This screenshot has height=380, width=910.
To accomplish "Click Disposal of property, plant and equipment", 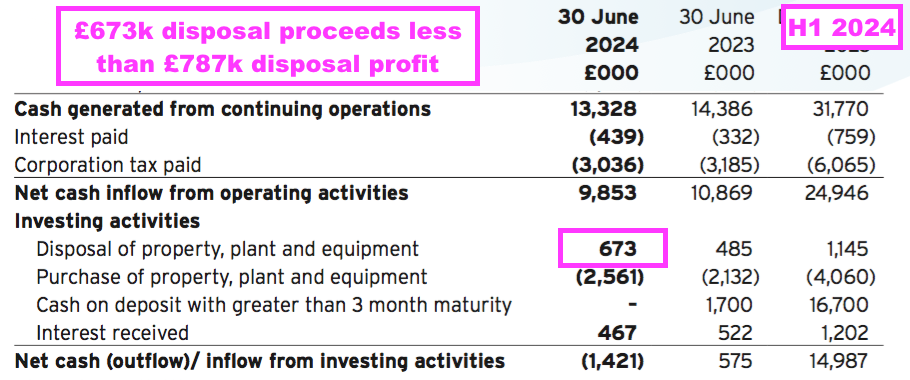I will pos(228,249).
